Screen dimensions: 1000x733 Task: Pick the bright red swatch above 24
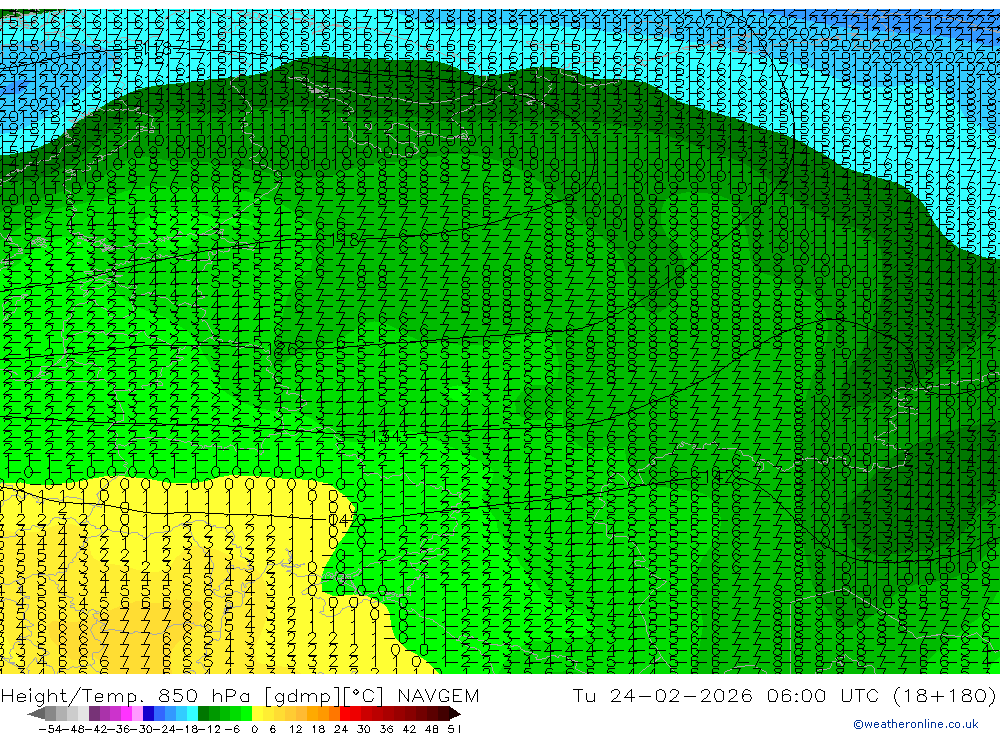click(345, 713)
